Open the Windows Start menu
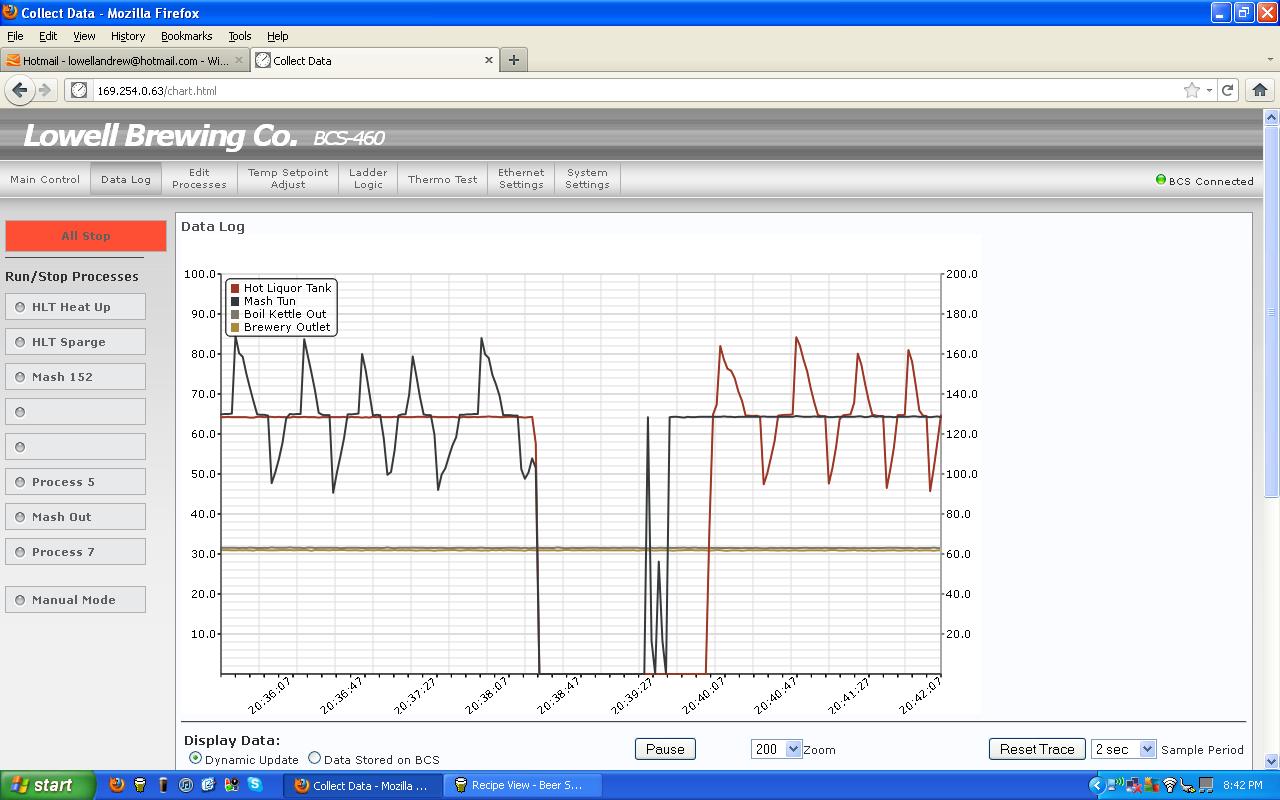The height and width of the screenshot is (800, 1280). [48, 785]
